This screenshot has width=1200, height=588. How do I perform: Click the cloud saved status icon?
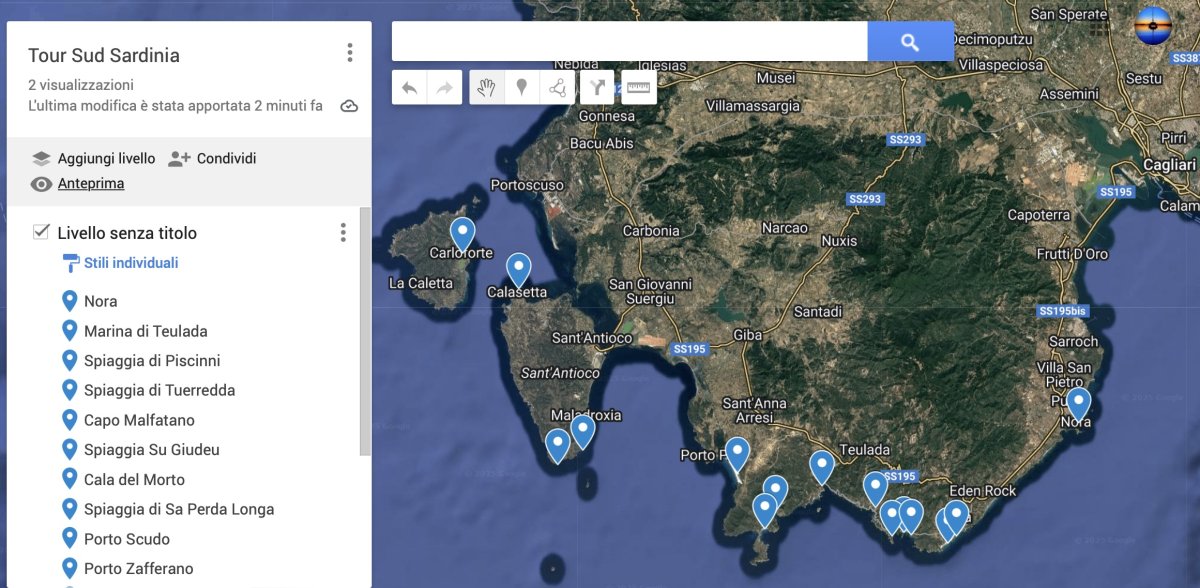[x=349, y=106]
